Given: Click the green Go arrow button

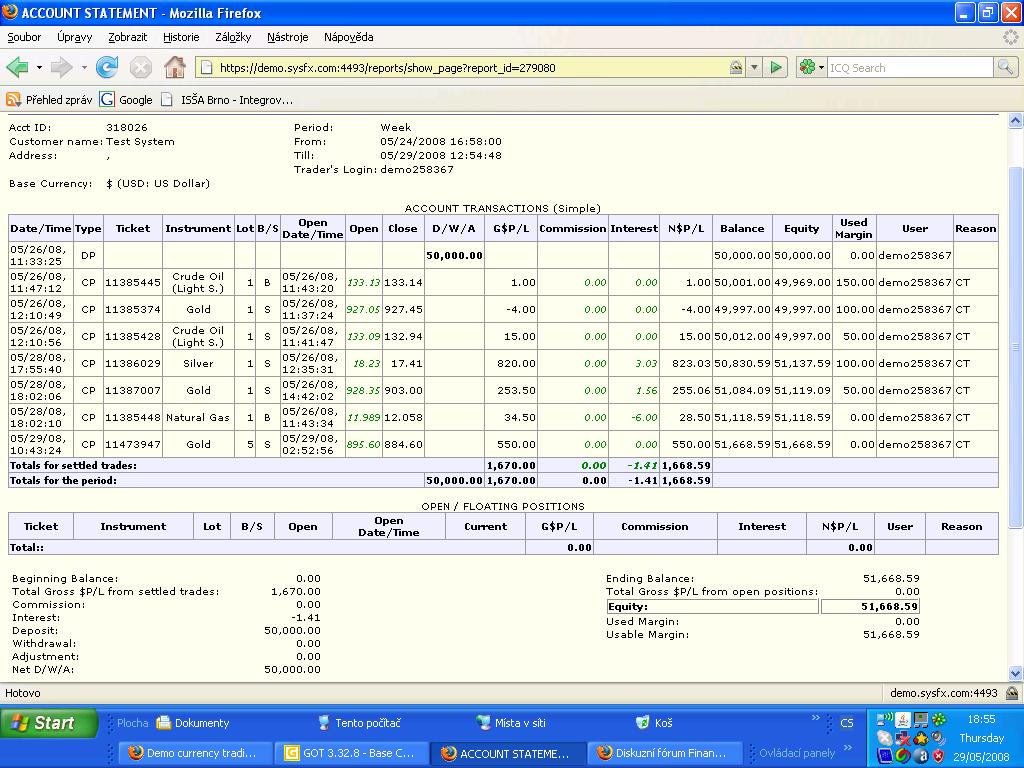Looking at the screenshot, I should click(x=776, y=68).
